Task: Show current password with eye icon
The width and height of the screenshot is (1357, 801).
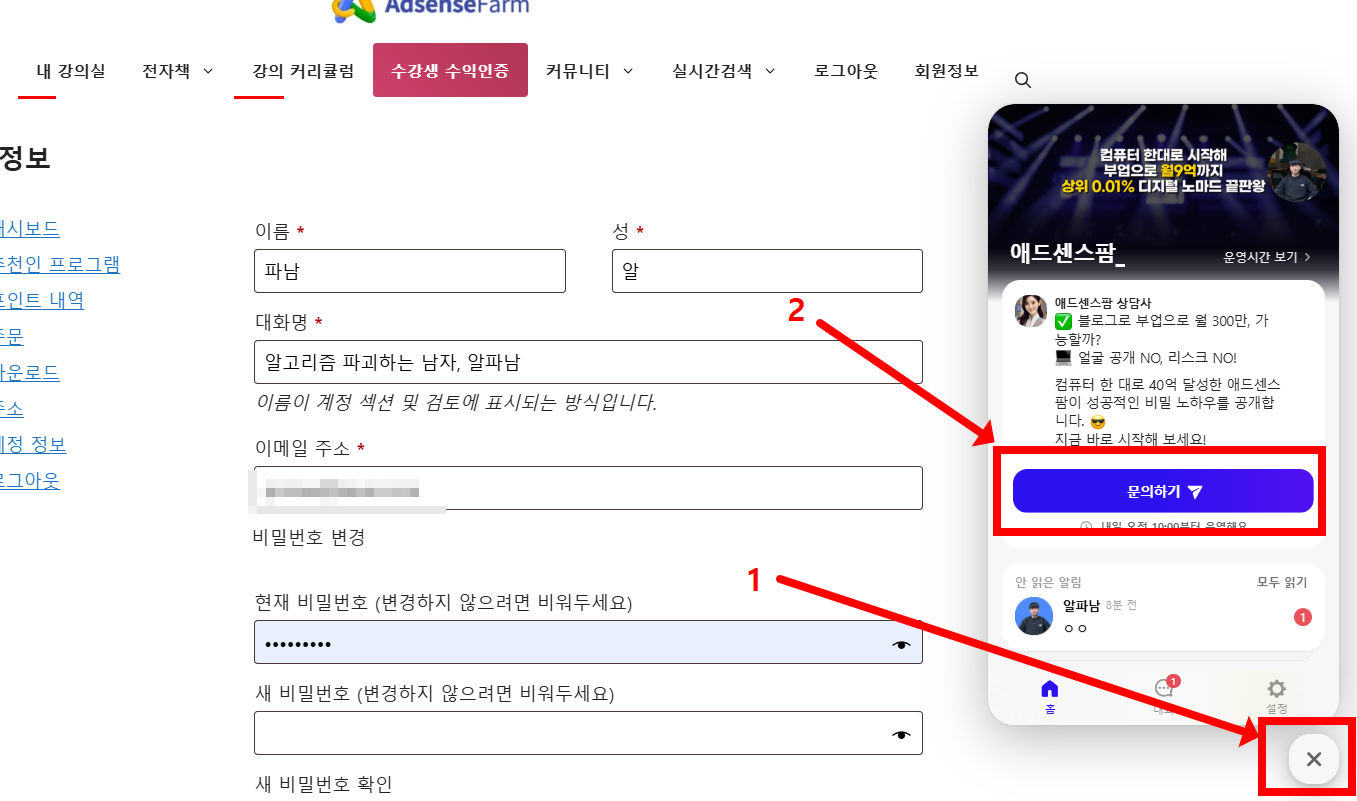Action: tap(902, 645)
